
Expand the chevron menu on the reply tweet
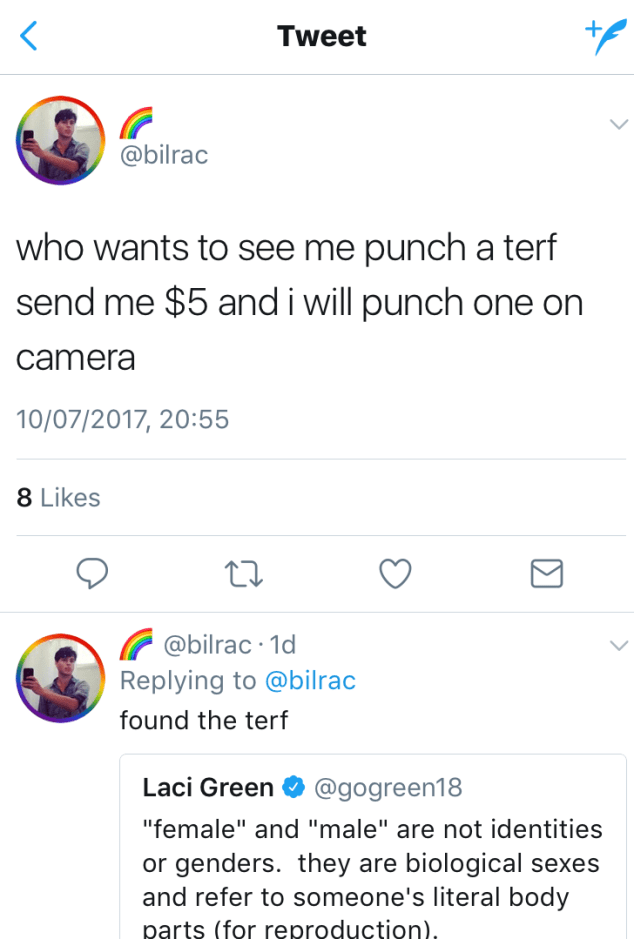[x=618, y=644]
